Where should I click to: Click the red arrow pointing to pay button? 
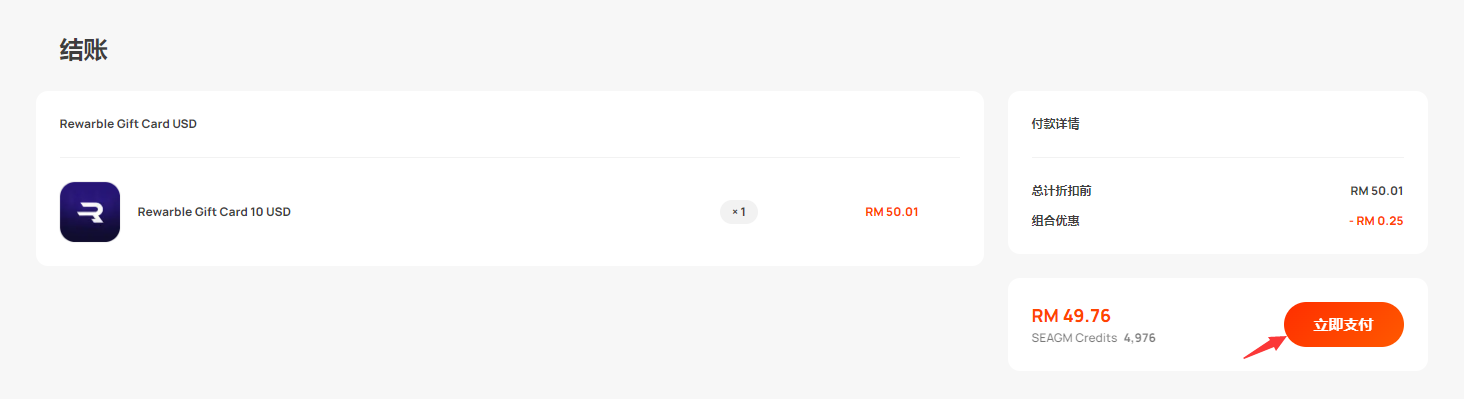1264,346
